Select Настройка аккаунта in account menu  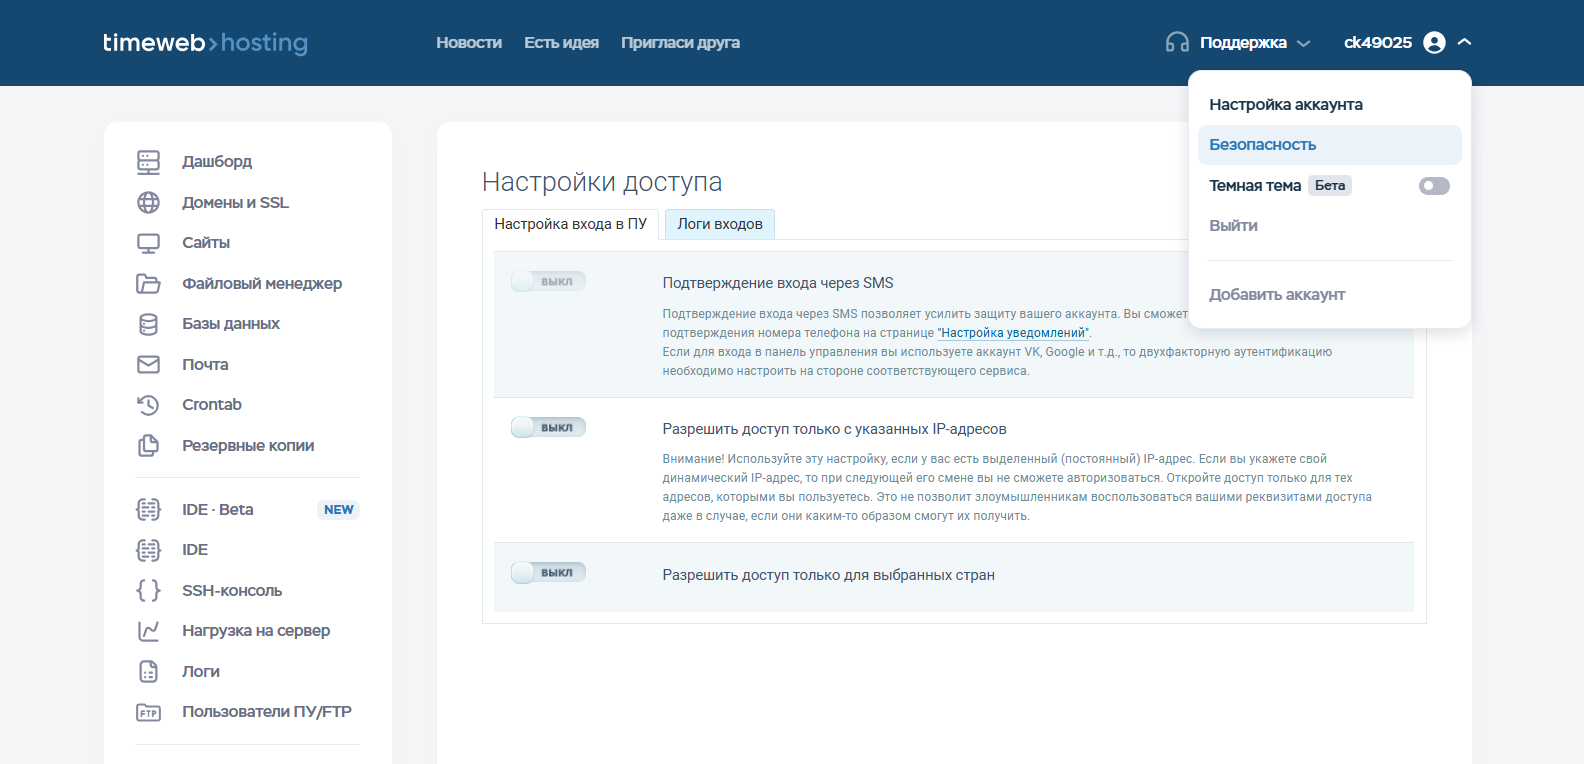(x=1285, y=105)
